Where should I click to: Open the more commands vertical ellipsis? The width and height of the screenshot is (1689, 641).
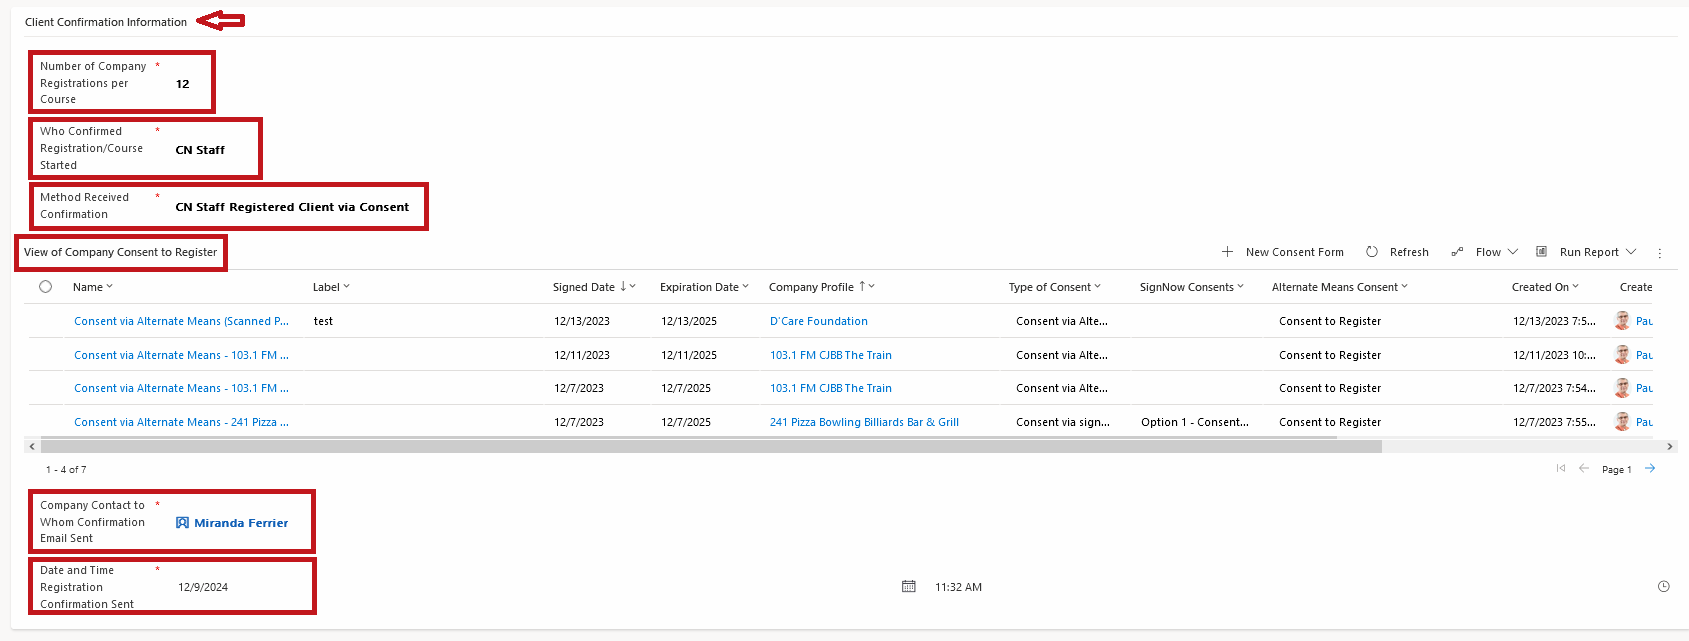click(x=1660, y=253)
